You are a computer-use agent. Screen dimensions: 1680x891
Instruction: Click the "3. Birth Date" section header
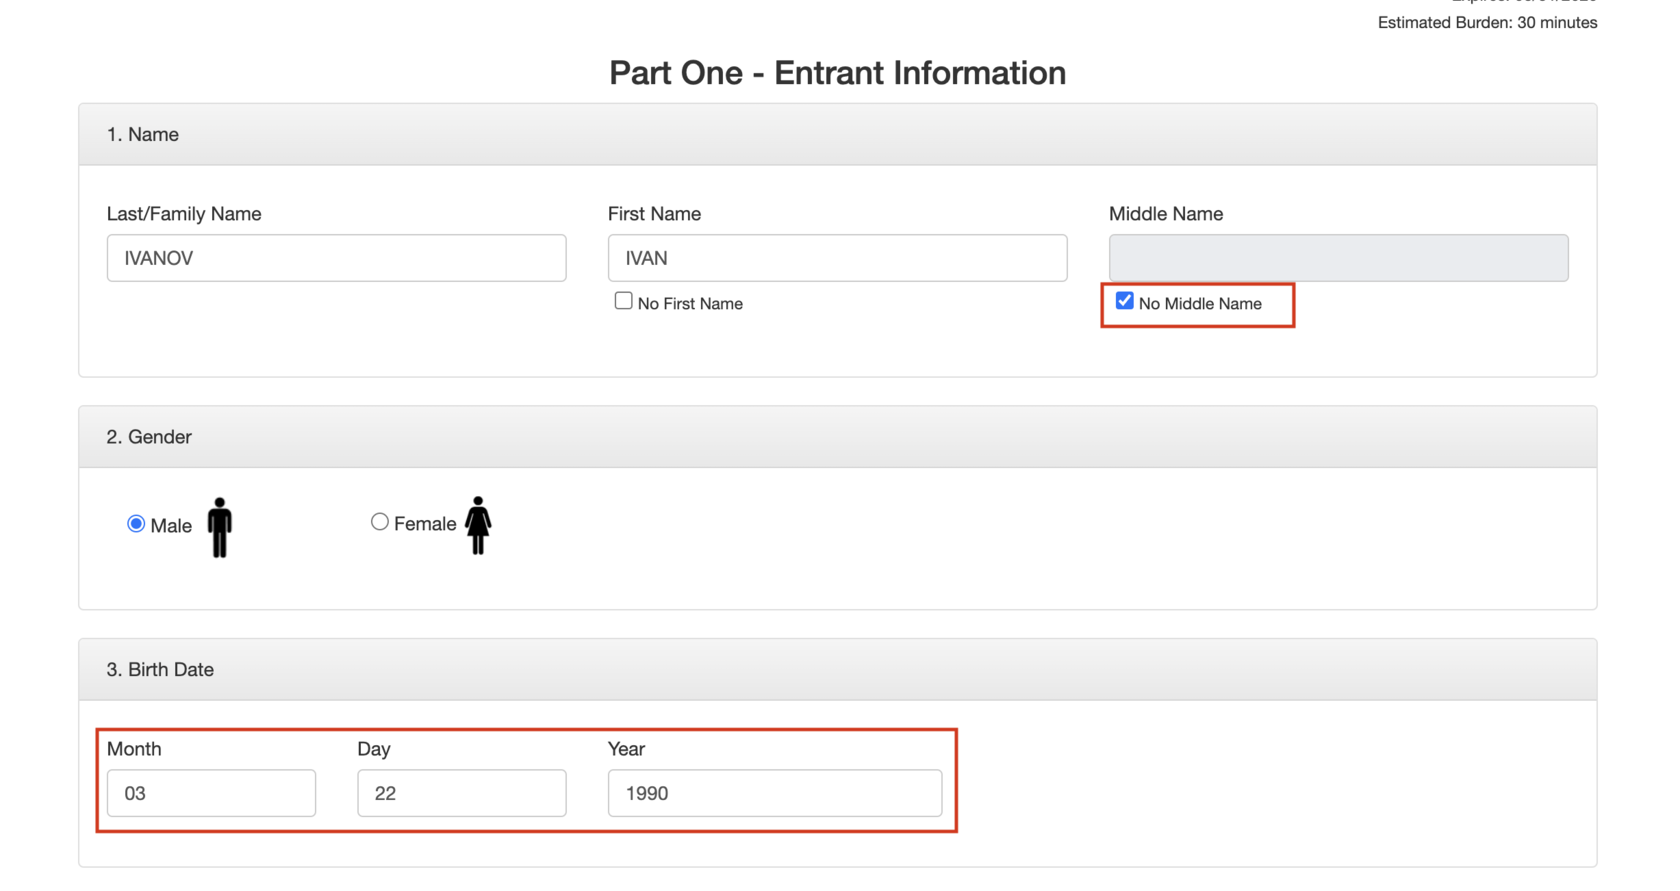tap(160, 670)
